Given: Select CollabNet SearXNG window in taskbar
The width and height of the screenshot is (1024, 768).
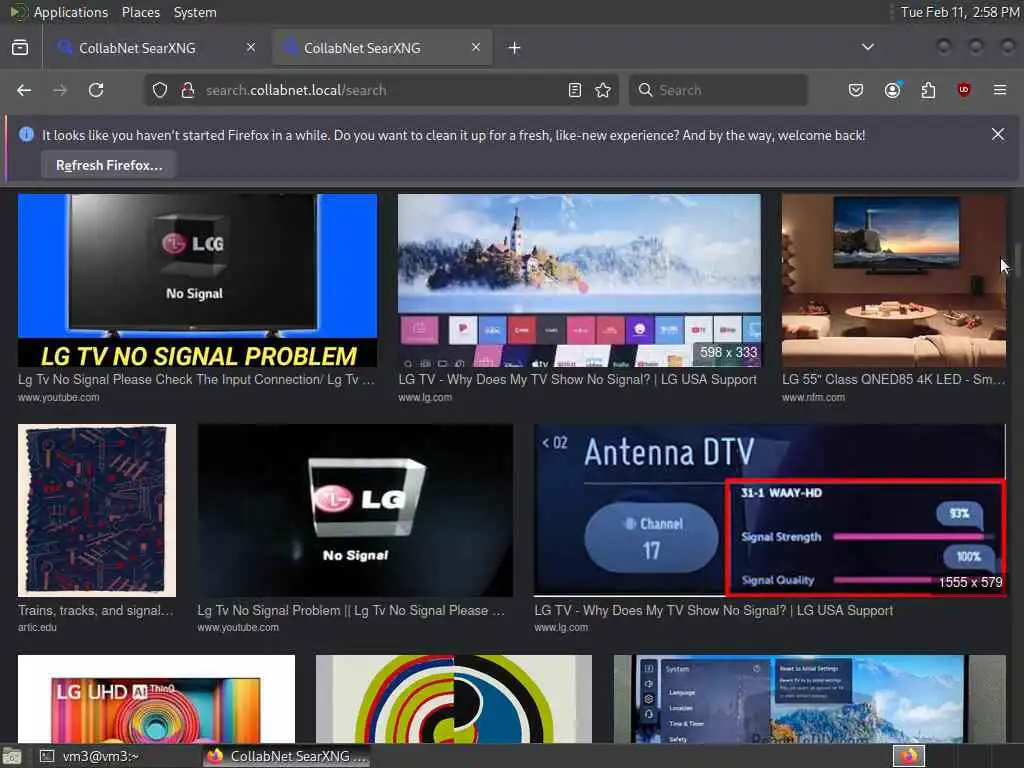Looking at the screenshot, I should [x=287, y=756].
